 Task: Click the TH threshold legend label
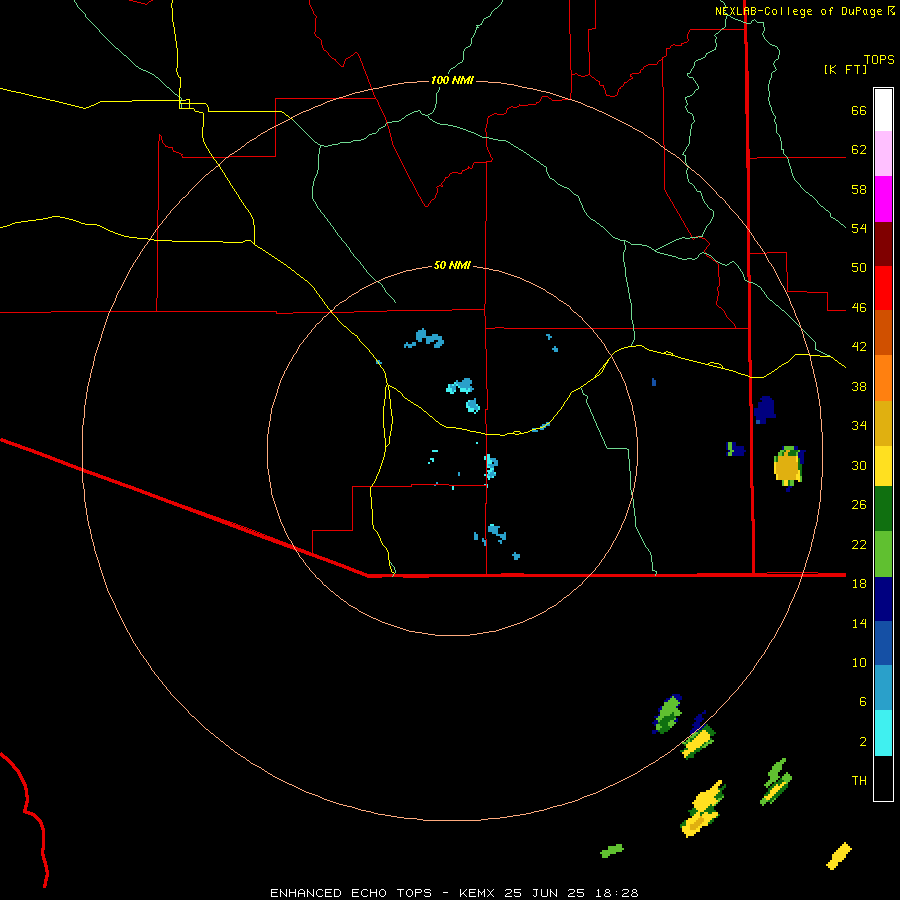[x=859, y=781]
